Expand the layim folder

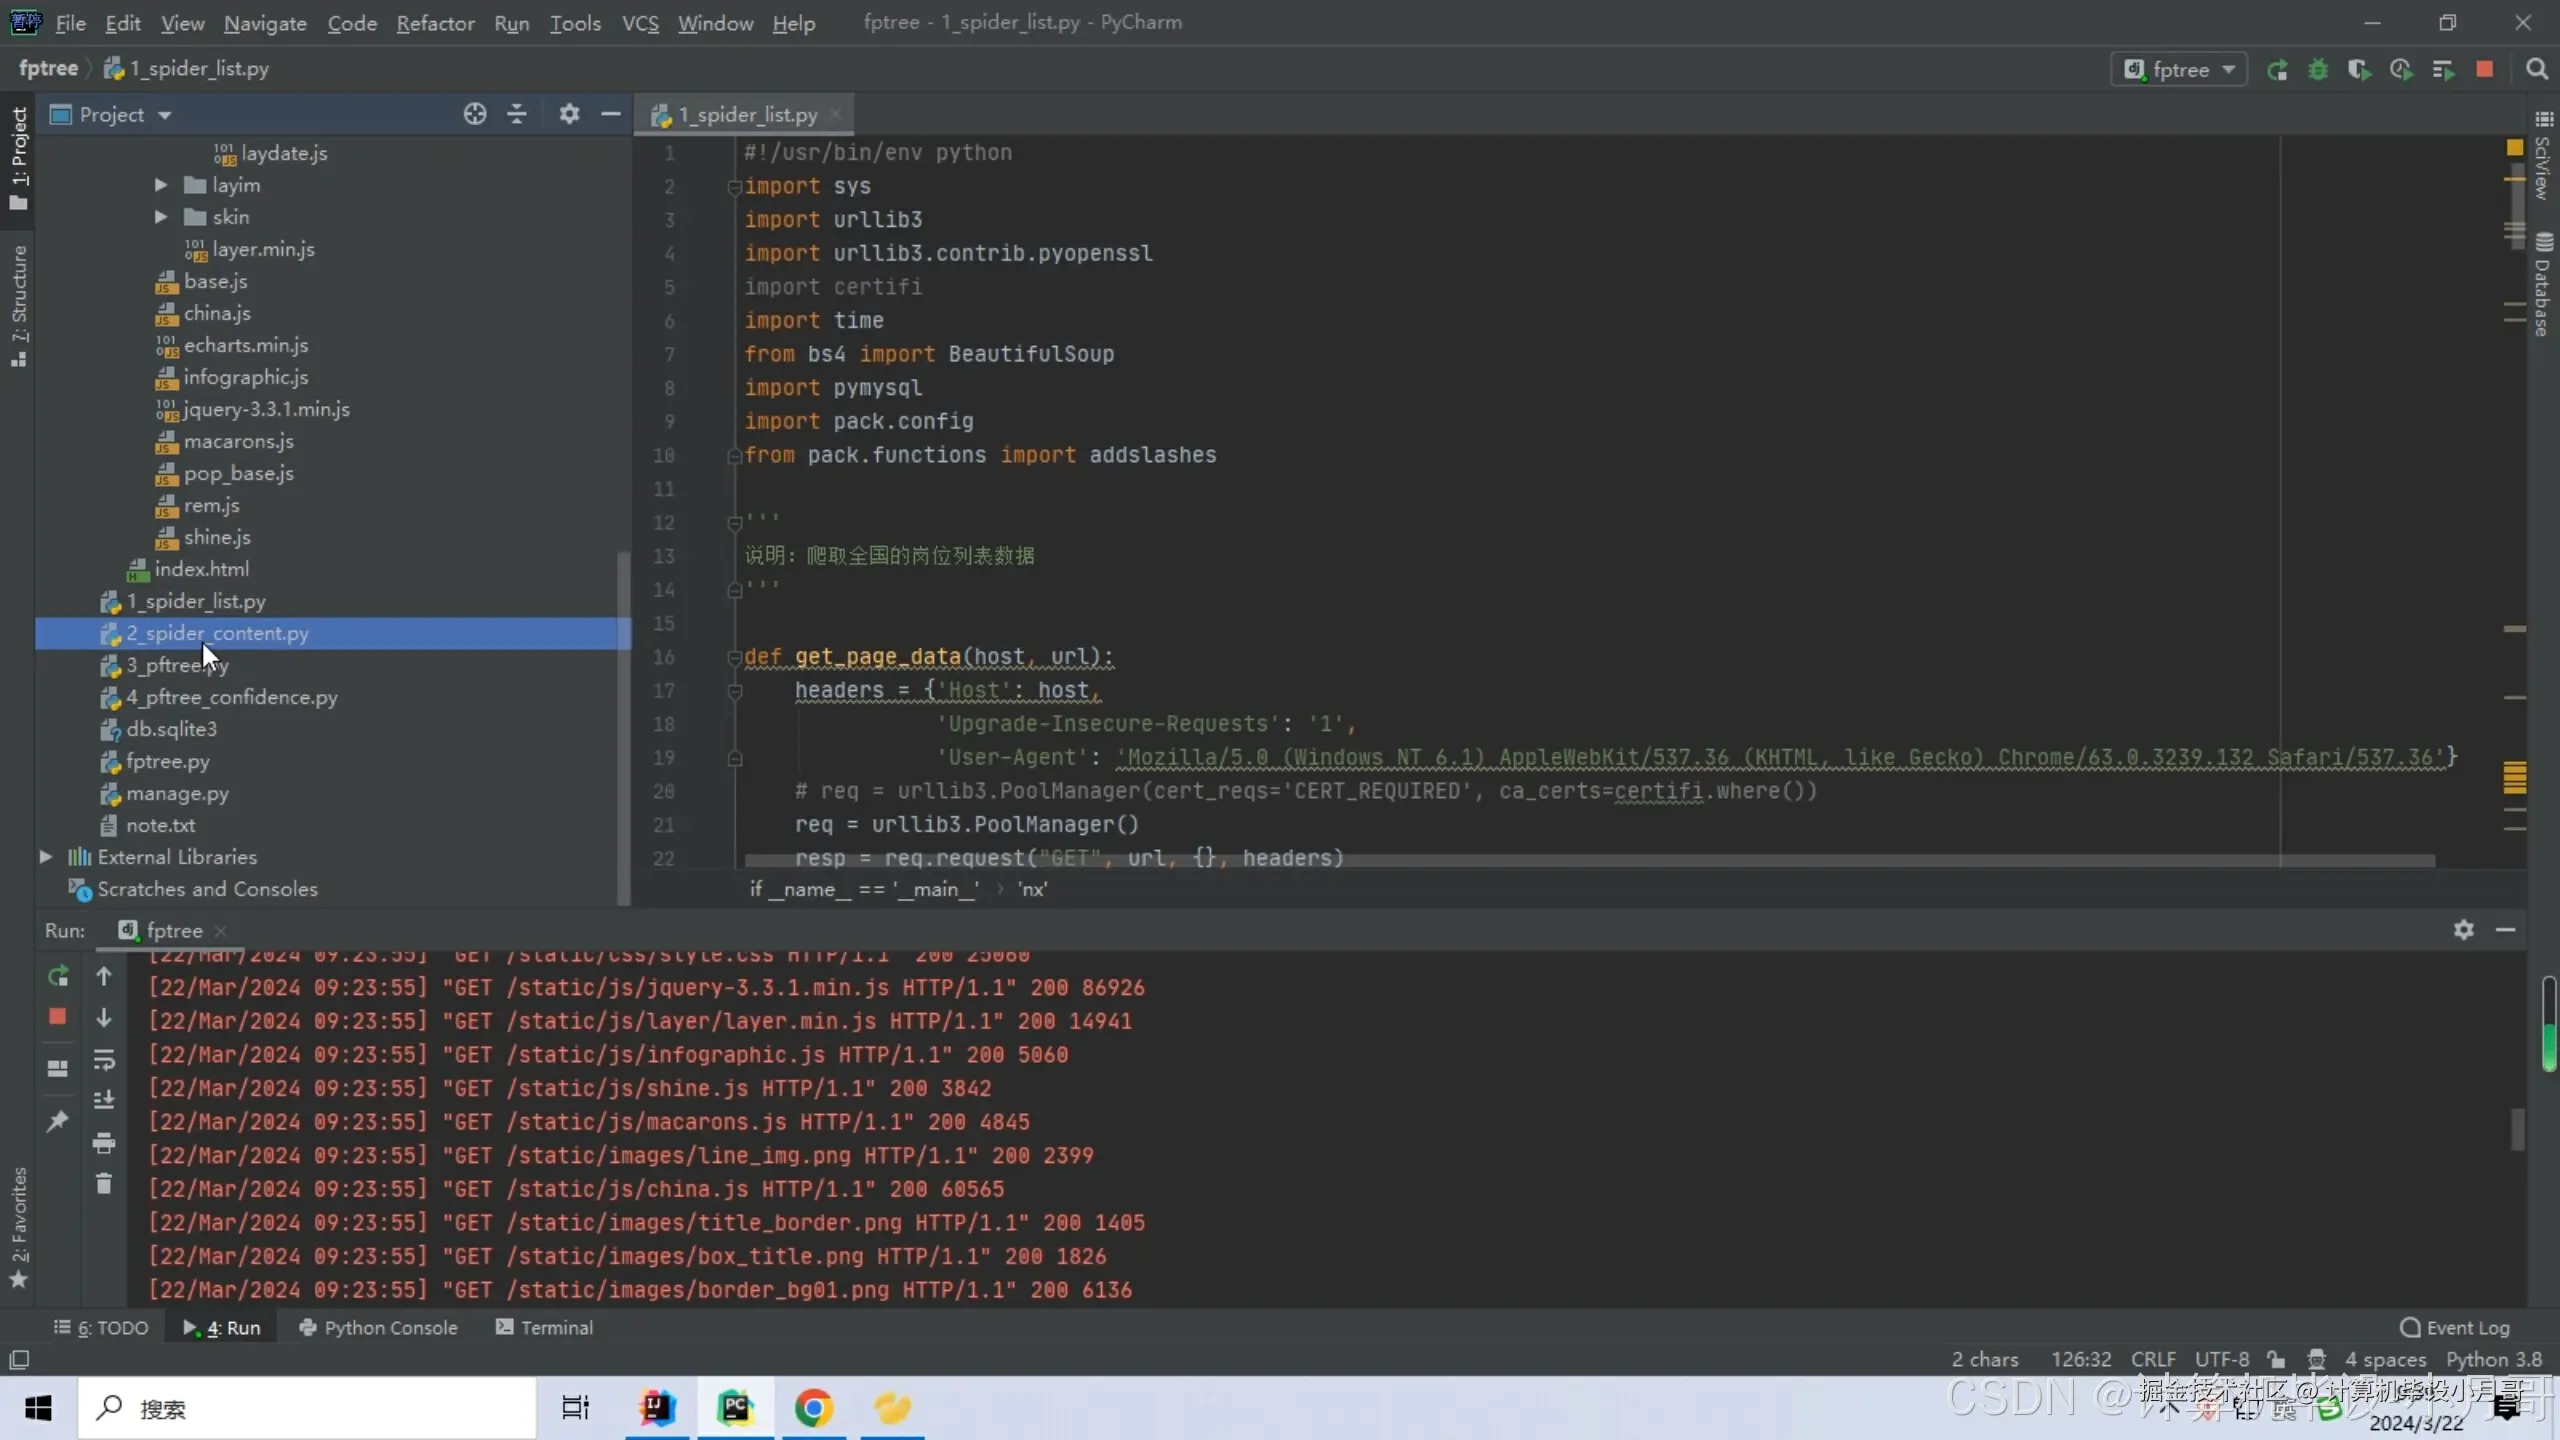(160, 185)
